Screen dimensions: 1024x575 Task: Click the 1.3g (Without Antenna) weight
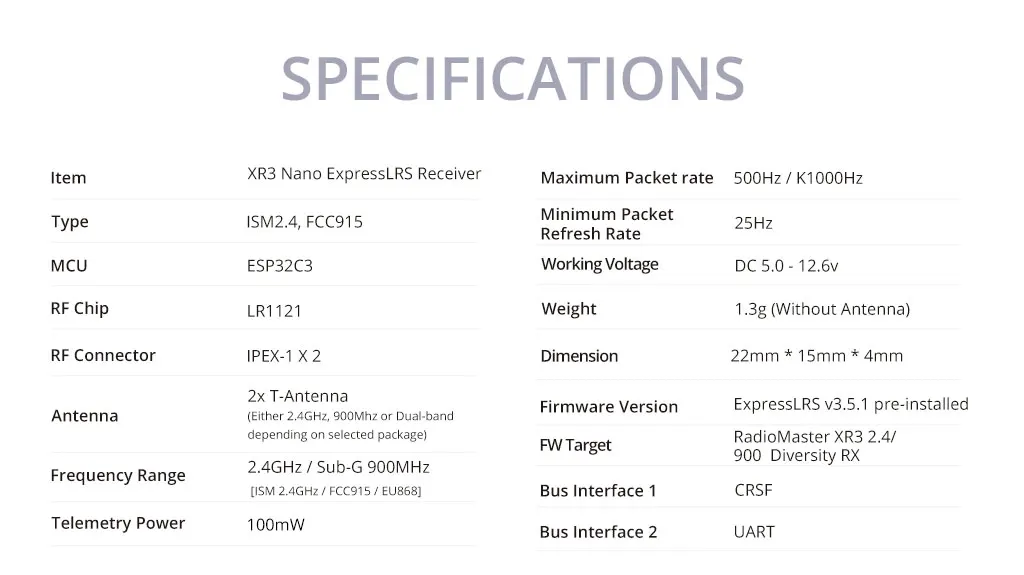click(x=822, y=309)
